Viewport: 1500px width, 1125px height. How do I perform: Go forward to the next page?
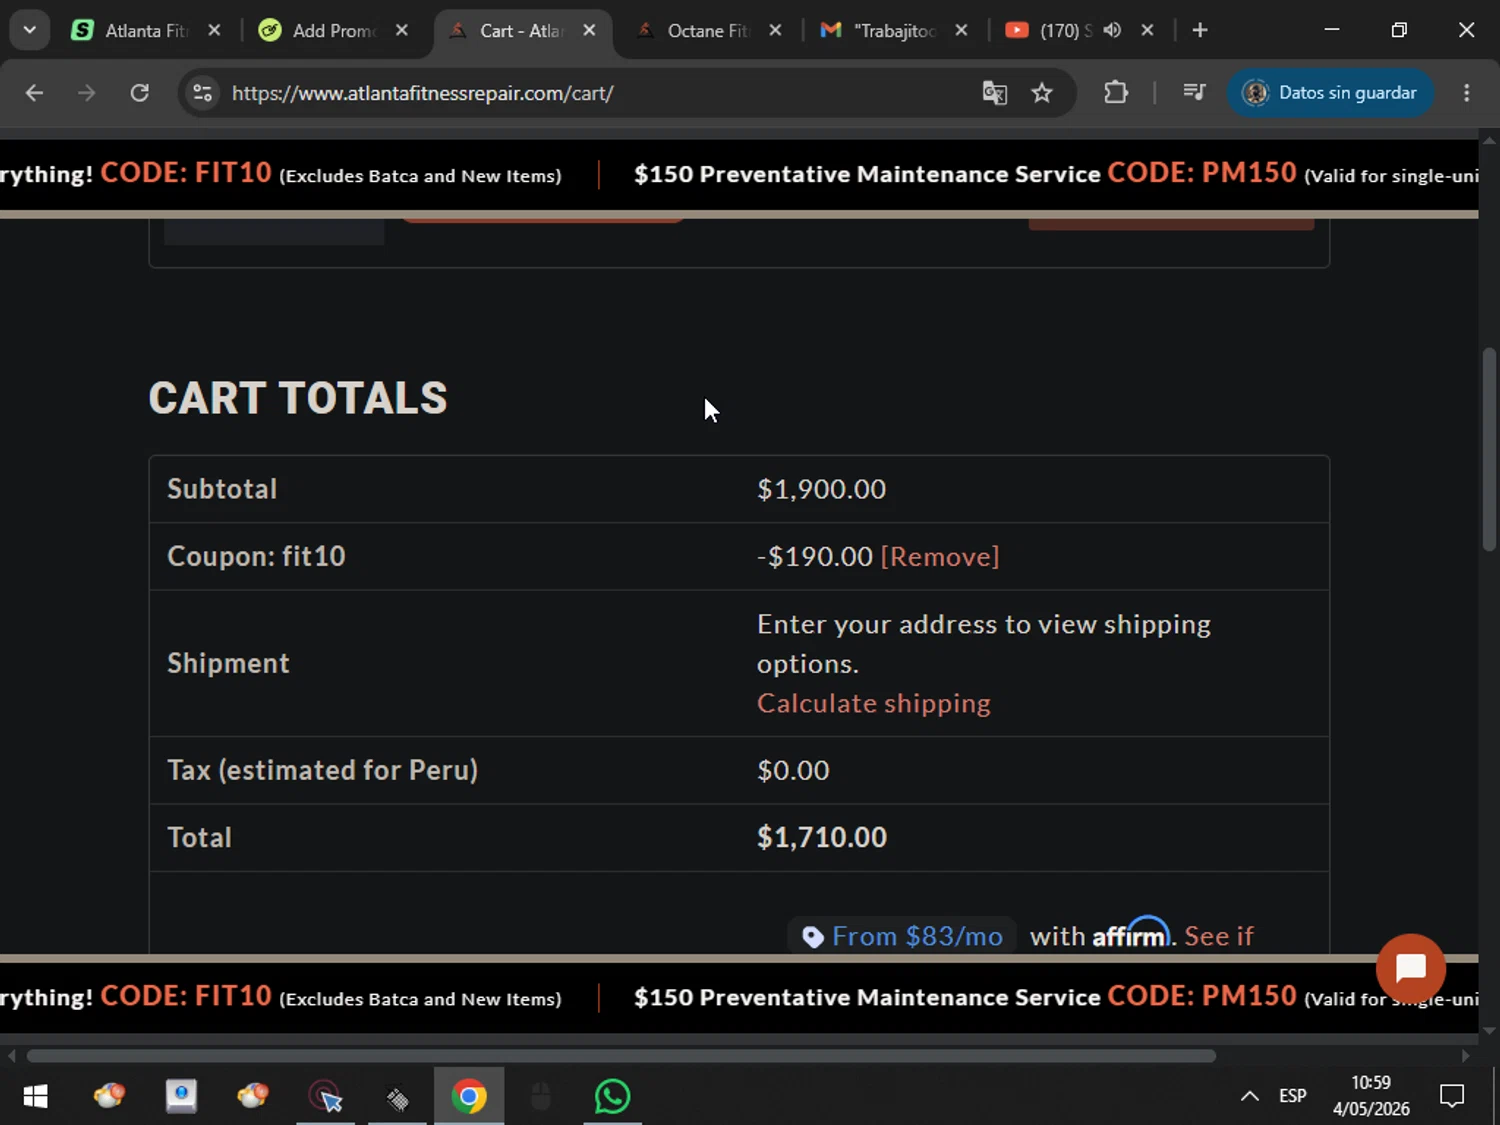(87, 93)
